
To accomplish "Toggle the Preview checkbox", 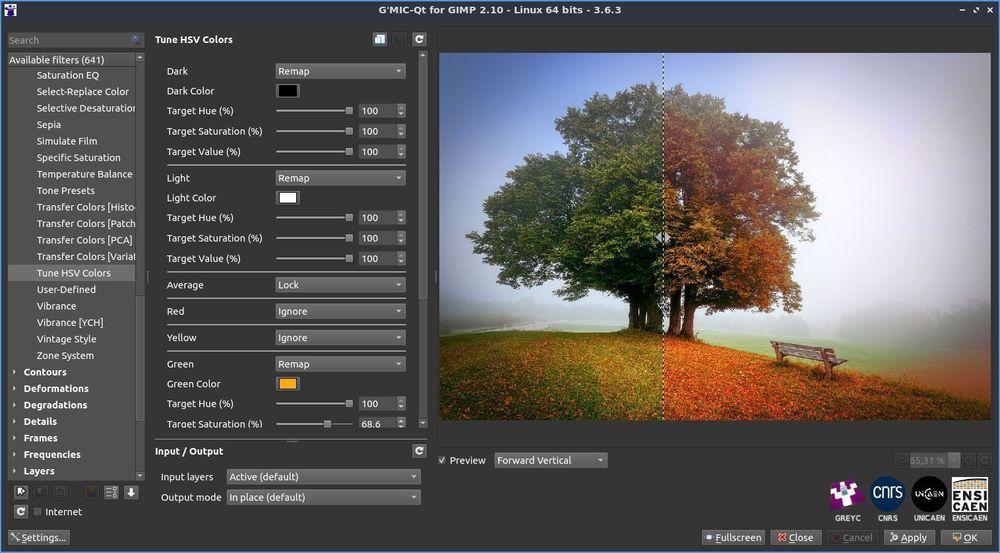I will [x=442, y=460].
